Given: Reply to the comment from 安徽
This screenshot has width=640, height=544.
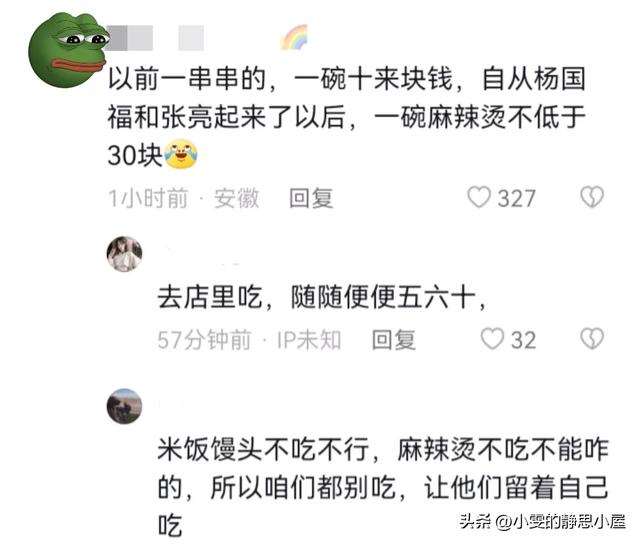Looking at the screenshot, I should click(311, 198).
